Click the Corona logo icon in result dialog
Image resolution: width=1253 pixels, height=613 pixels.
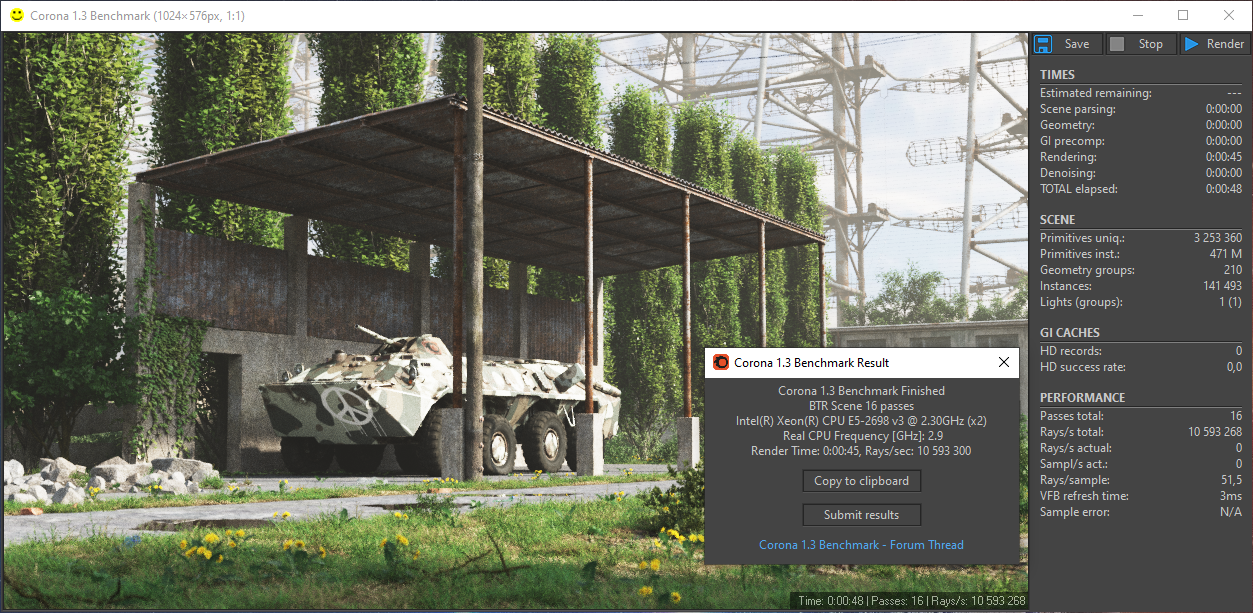(721, 362)
